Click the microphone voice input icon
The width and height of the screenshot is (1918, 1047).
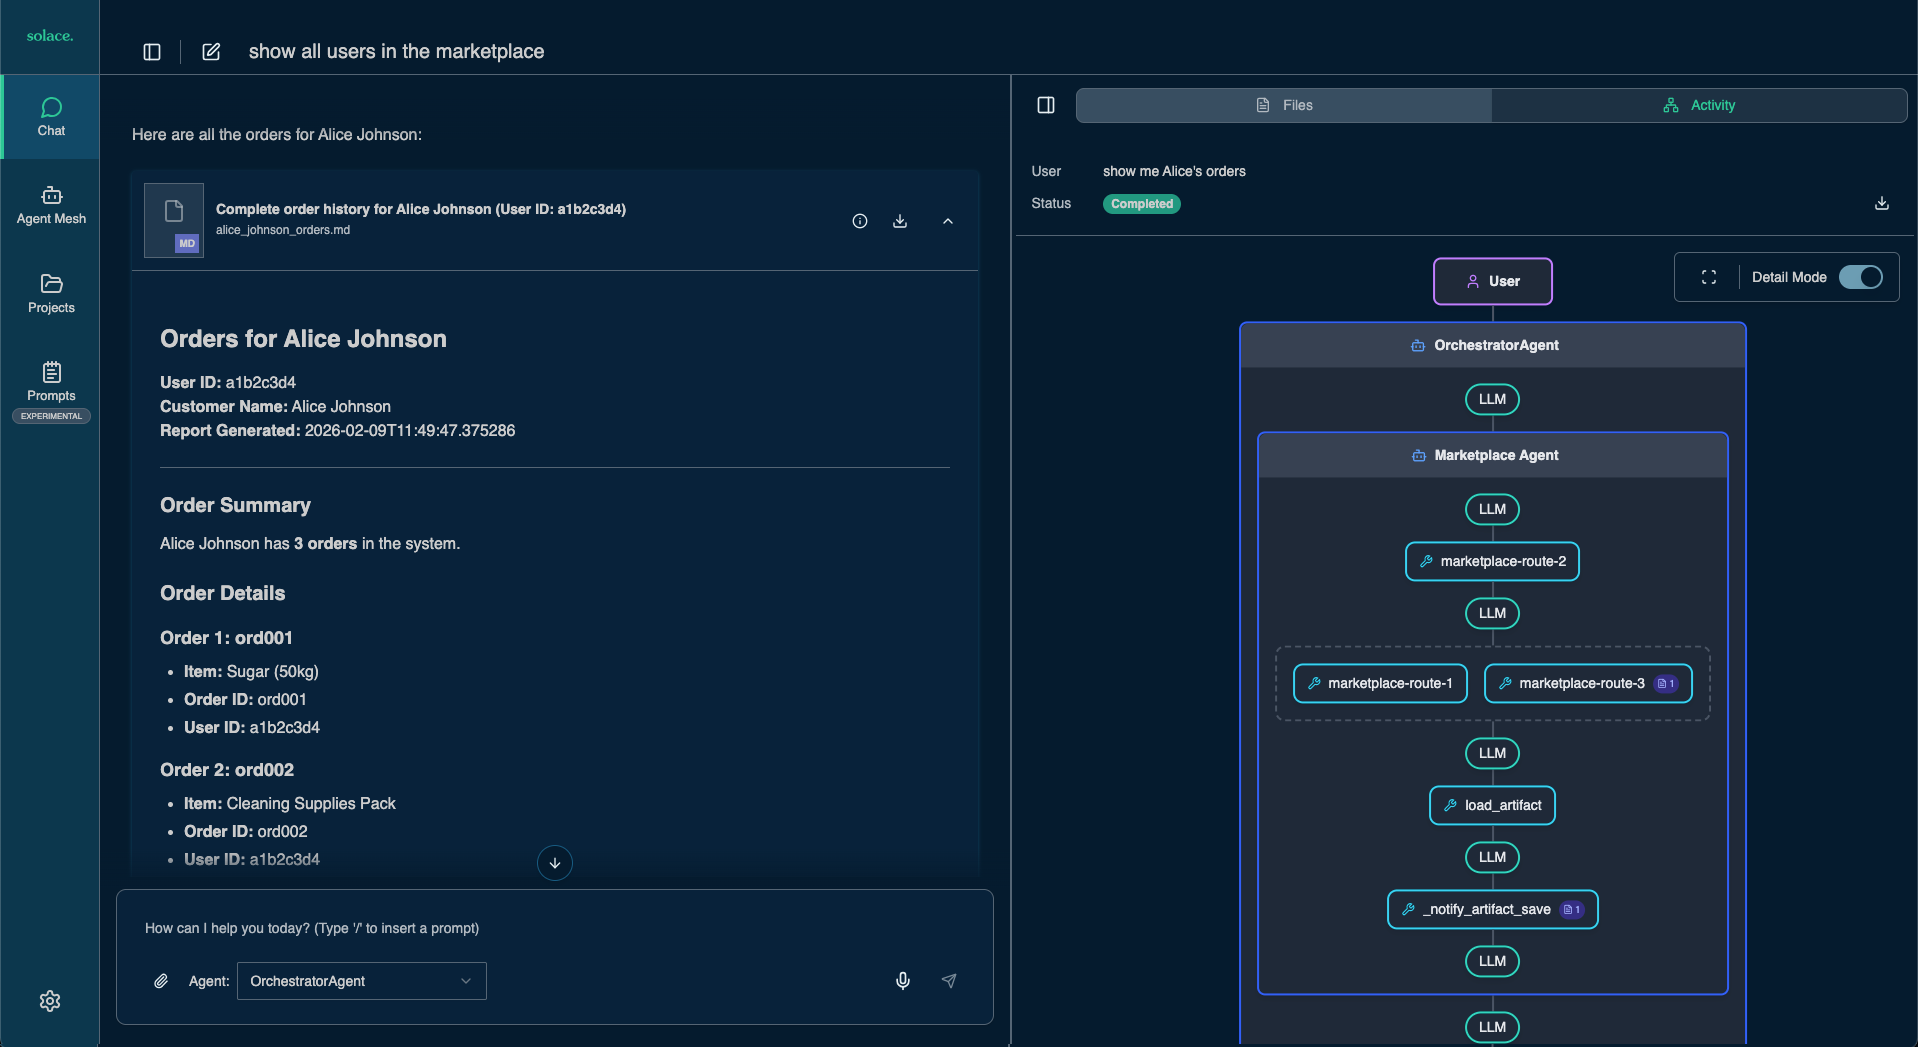coord(903,981)
